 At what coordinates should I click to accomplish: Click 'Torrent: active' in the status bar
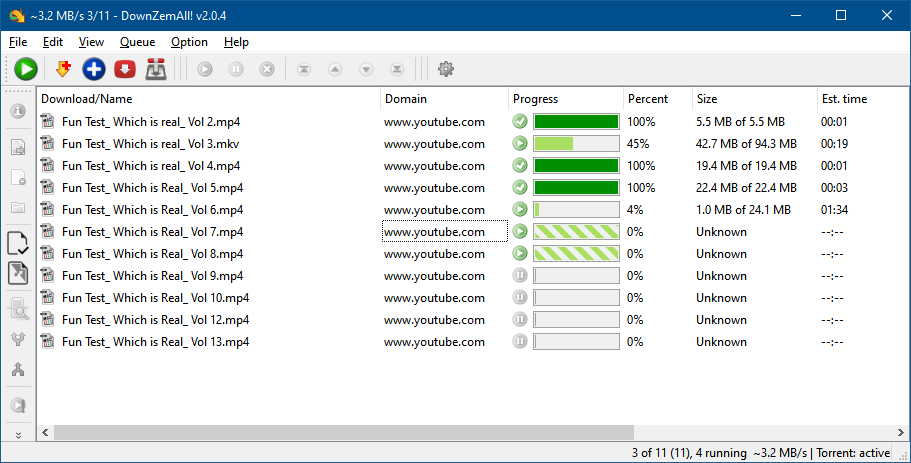point(853,453)
